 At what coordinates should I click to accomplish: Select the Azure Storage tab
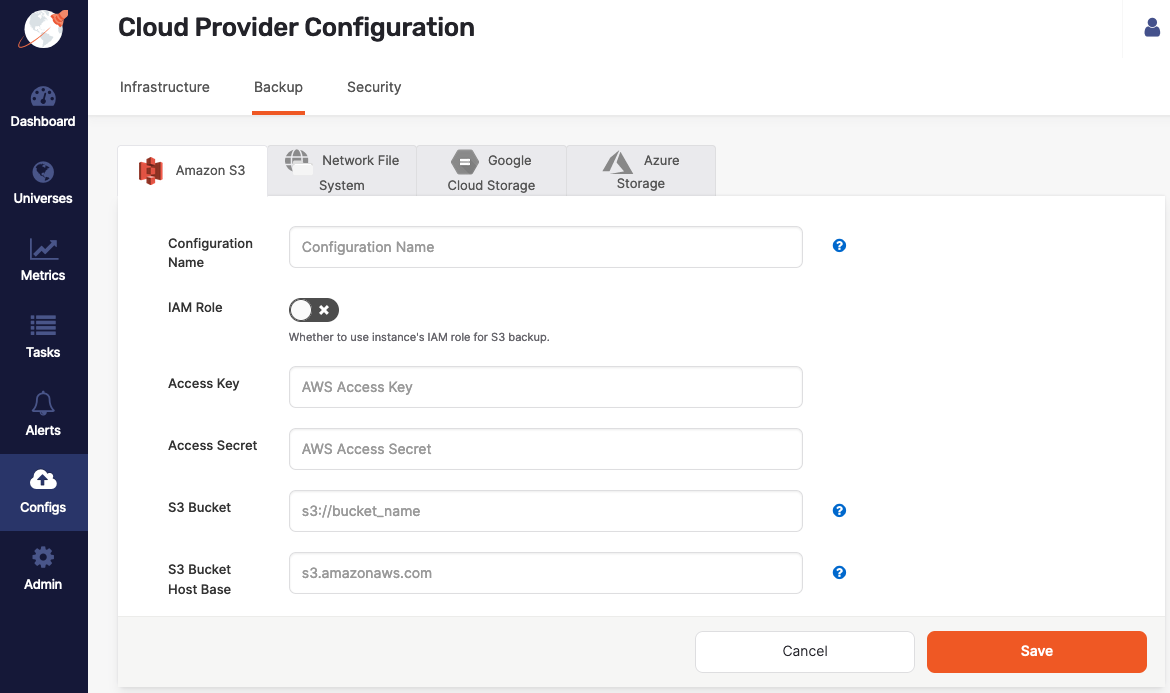click(x=641, y=171)
